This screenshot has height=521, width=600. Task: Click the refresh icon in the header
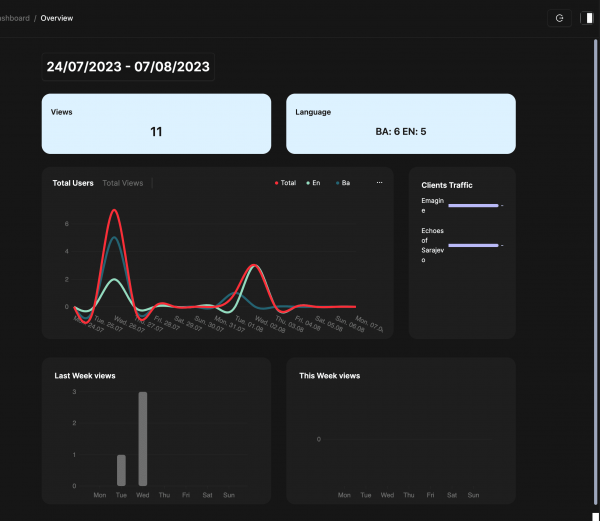(559, 18)
